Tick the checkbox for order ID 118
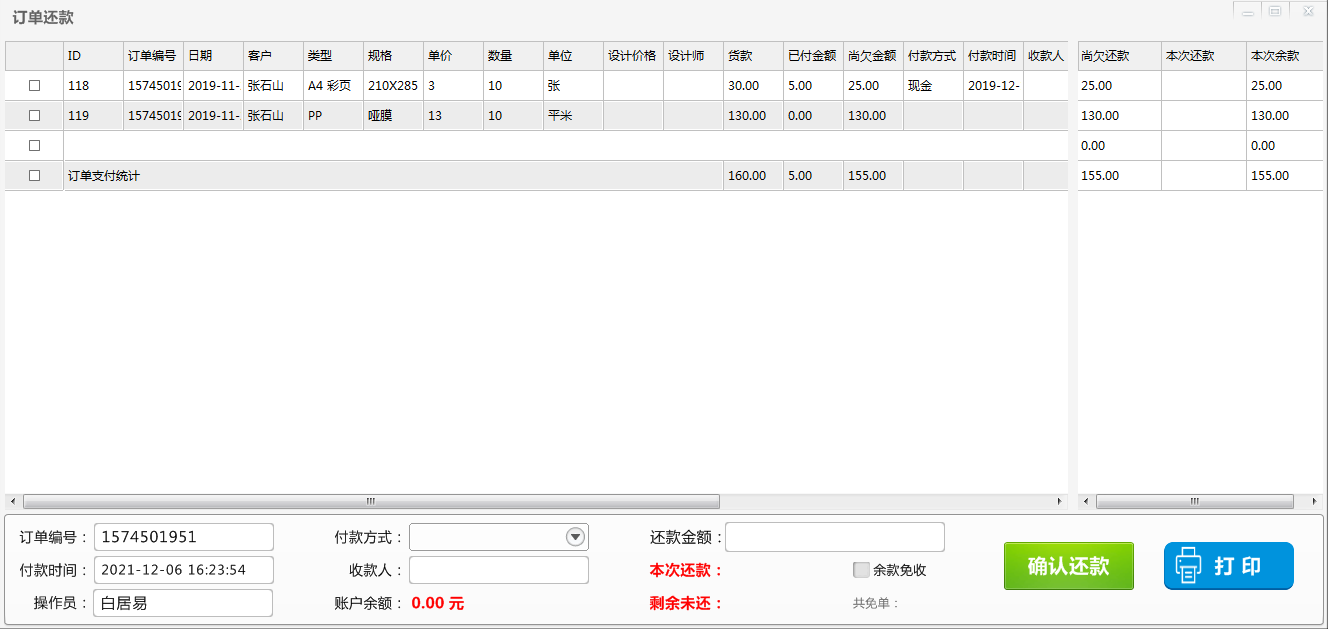 tap(34, 86)
